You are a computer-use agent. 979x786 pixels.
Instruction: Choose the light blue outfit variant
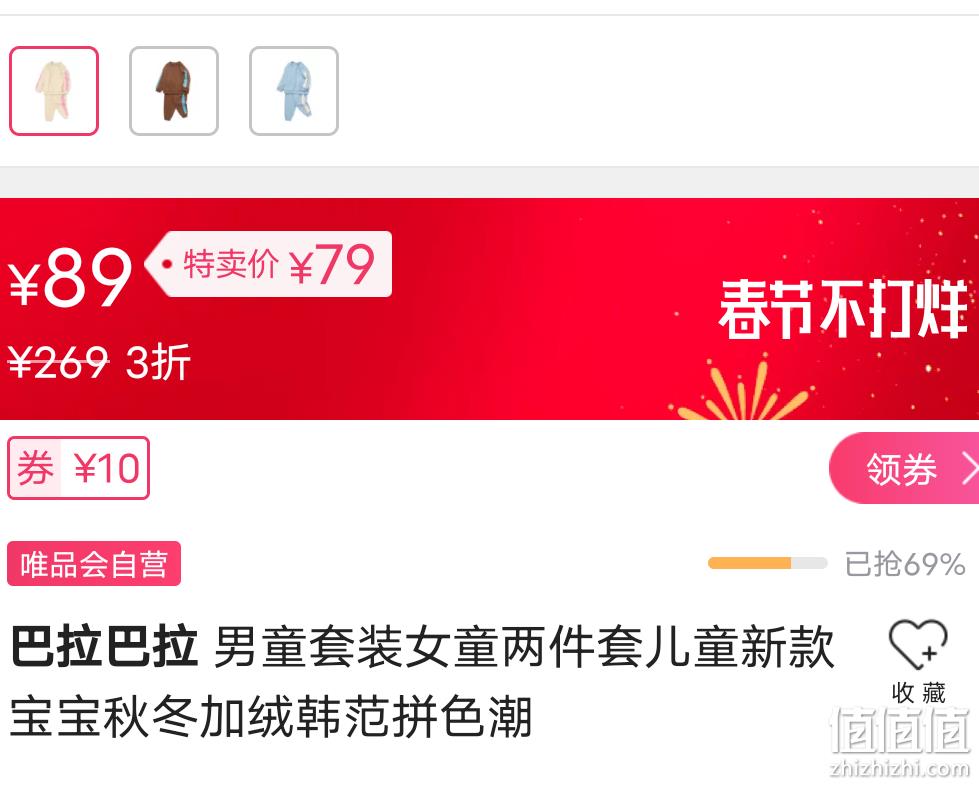(293, 91)
